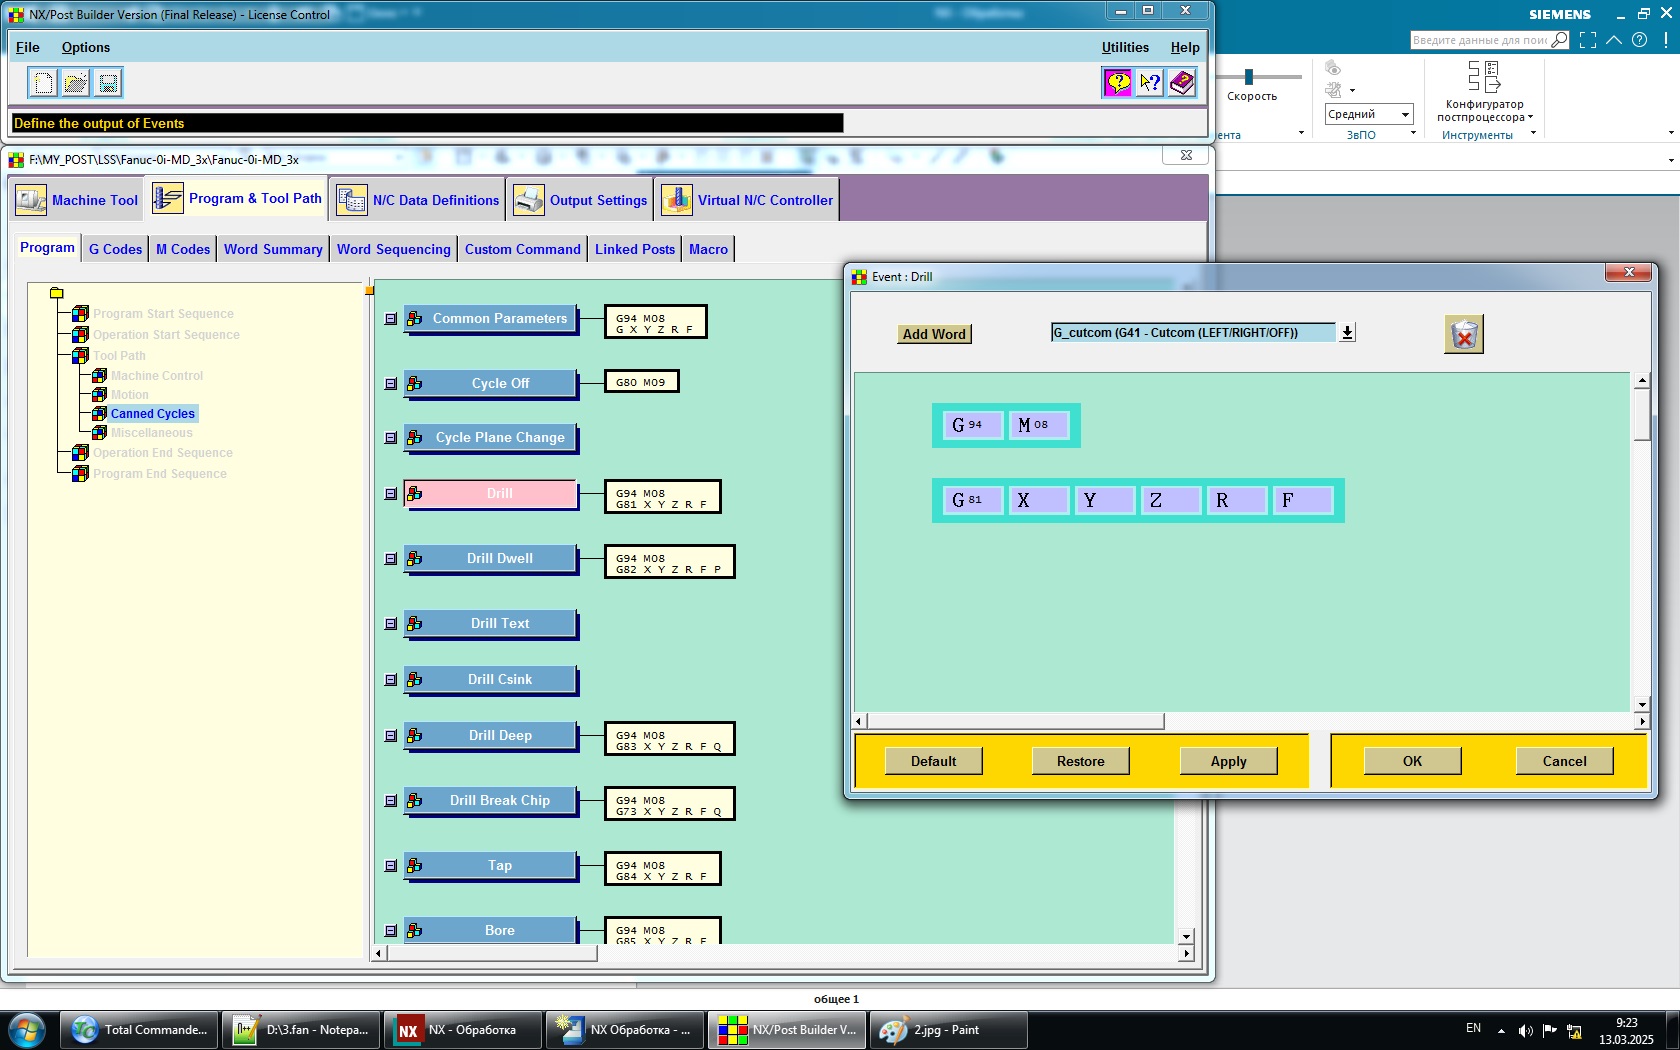Select Operation End Sequence tree item

[163, 453]
